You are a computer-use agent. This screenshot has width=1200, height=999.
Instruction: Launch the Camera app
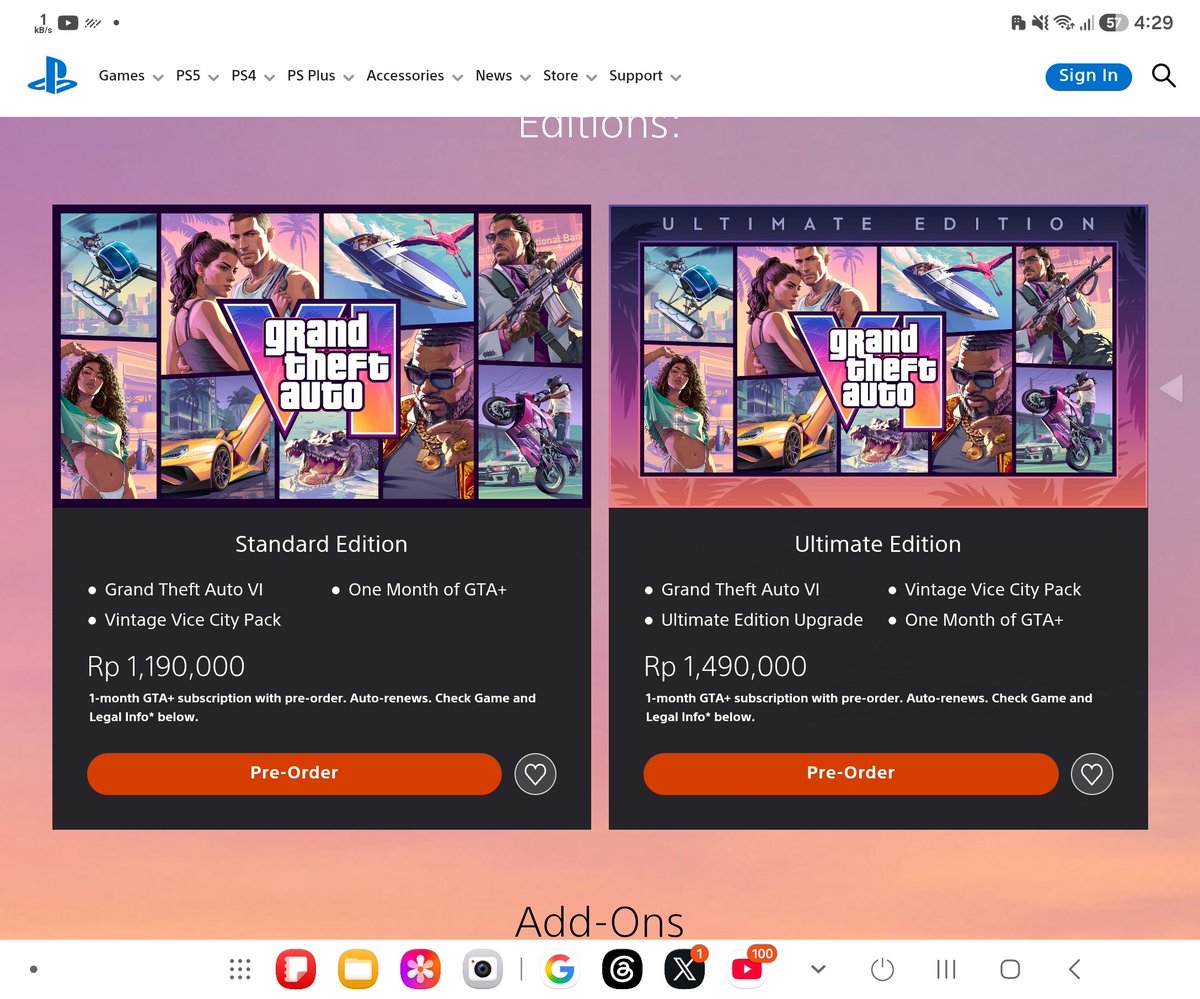pyautogui.click(x=482, y=969)
